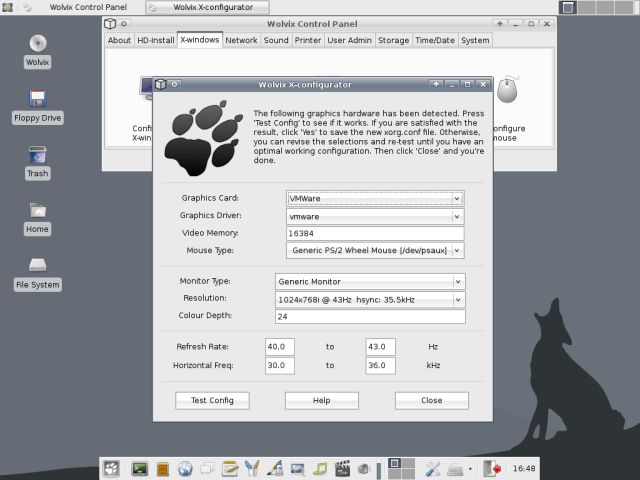Click the Help button
The width and height of the screenshot is (640, 480).
coord(322,400)
